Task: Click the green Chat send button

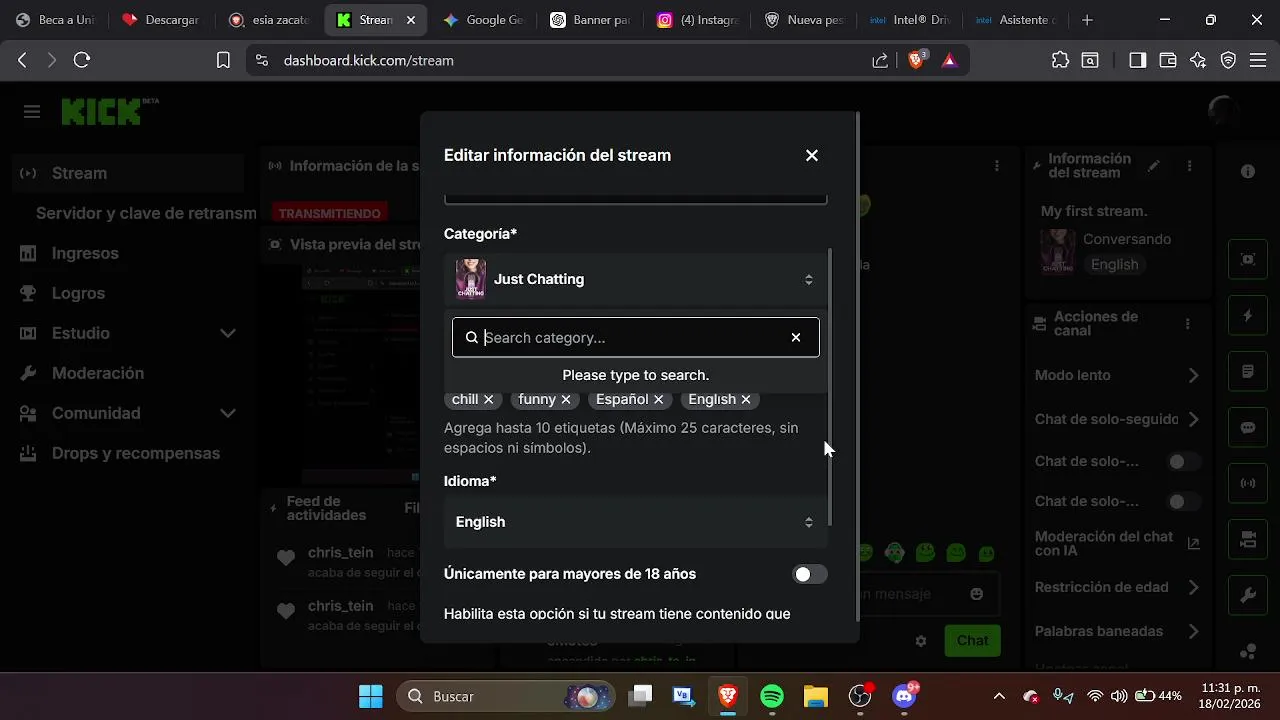Action: (x=972, y=640)
